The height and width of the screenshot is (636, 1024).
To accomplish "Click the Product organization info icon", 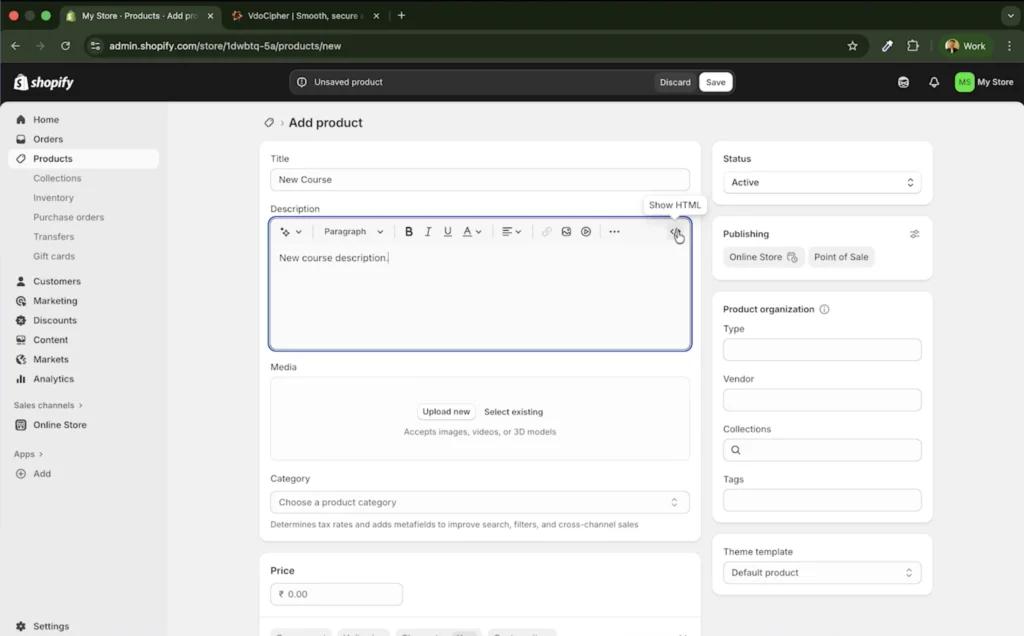I will pos(824,310).
